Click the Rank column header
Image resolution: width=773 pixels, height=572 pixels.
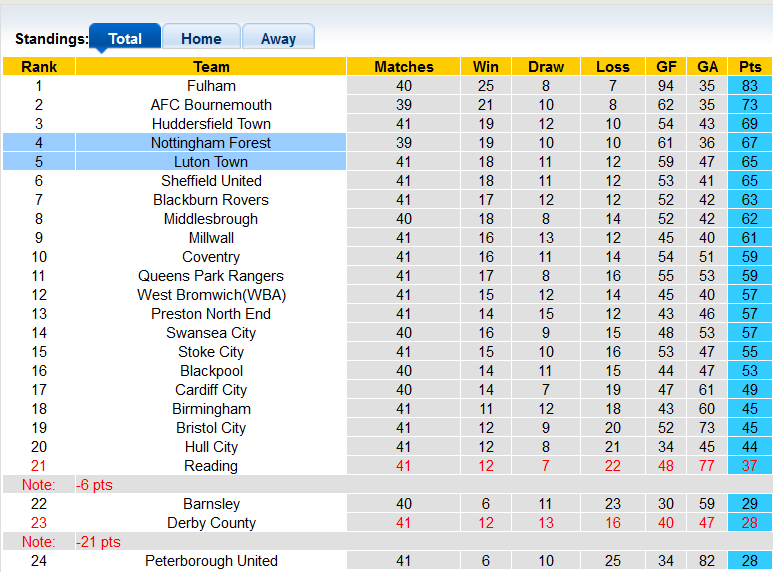tap(39, 67)
